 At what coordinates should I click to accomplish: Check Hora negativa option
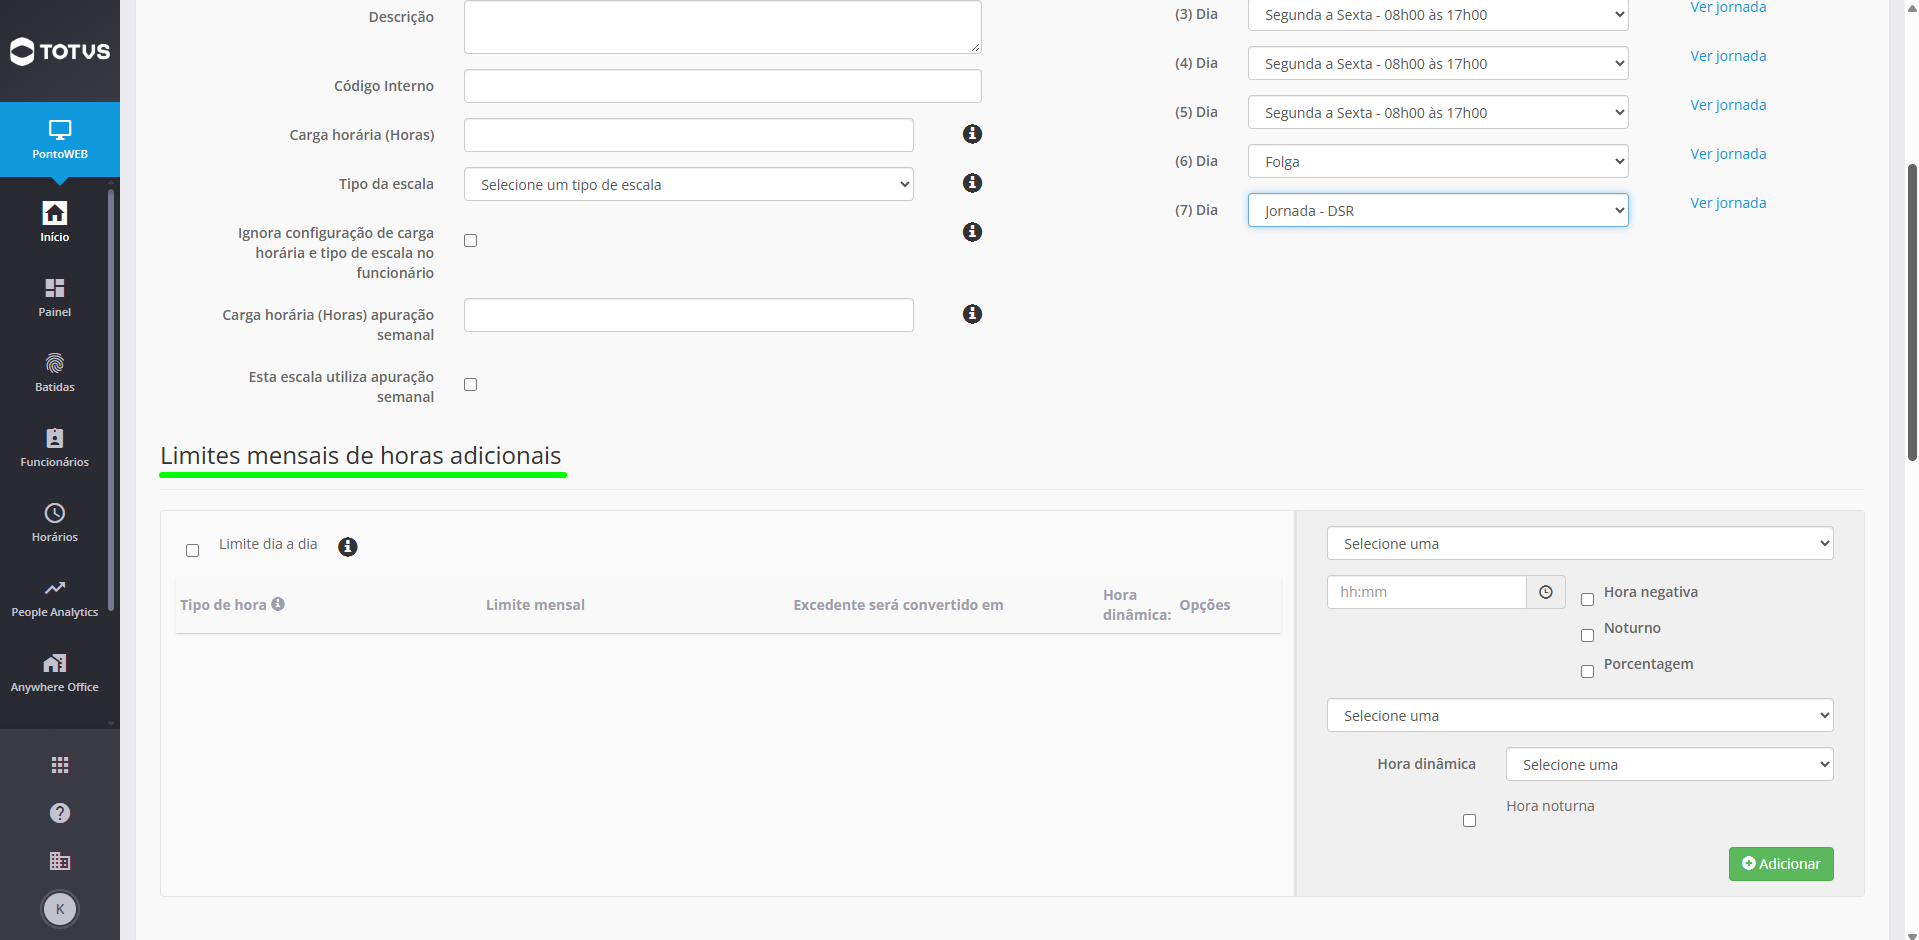pos(1587,599)
